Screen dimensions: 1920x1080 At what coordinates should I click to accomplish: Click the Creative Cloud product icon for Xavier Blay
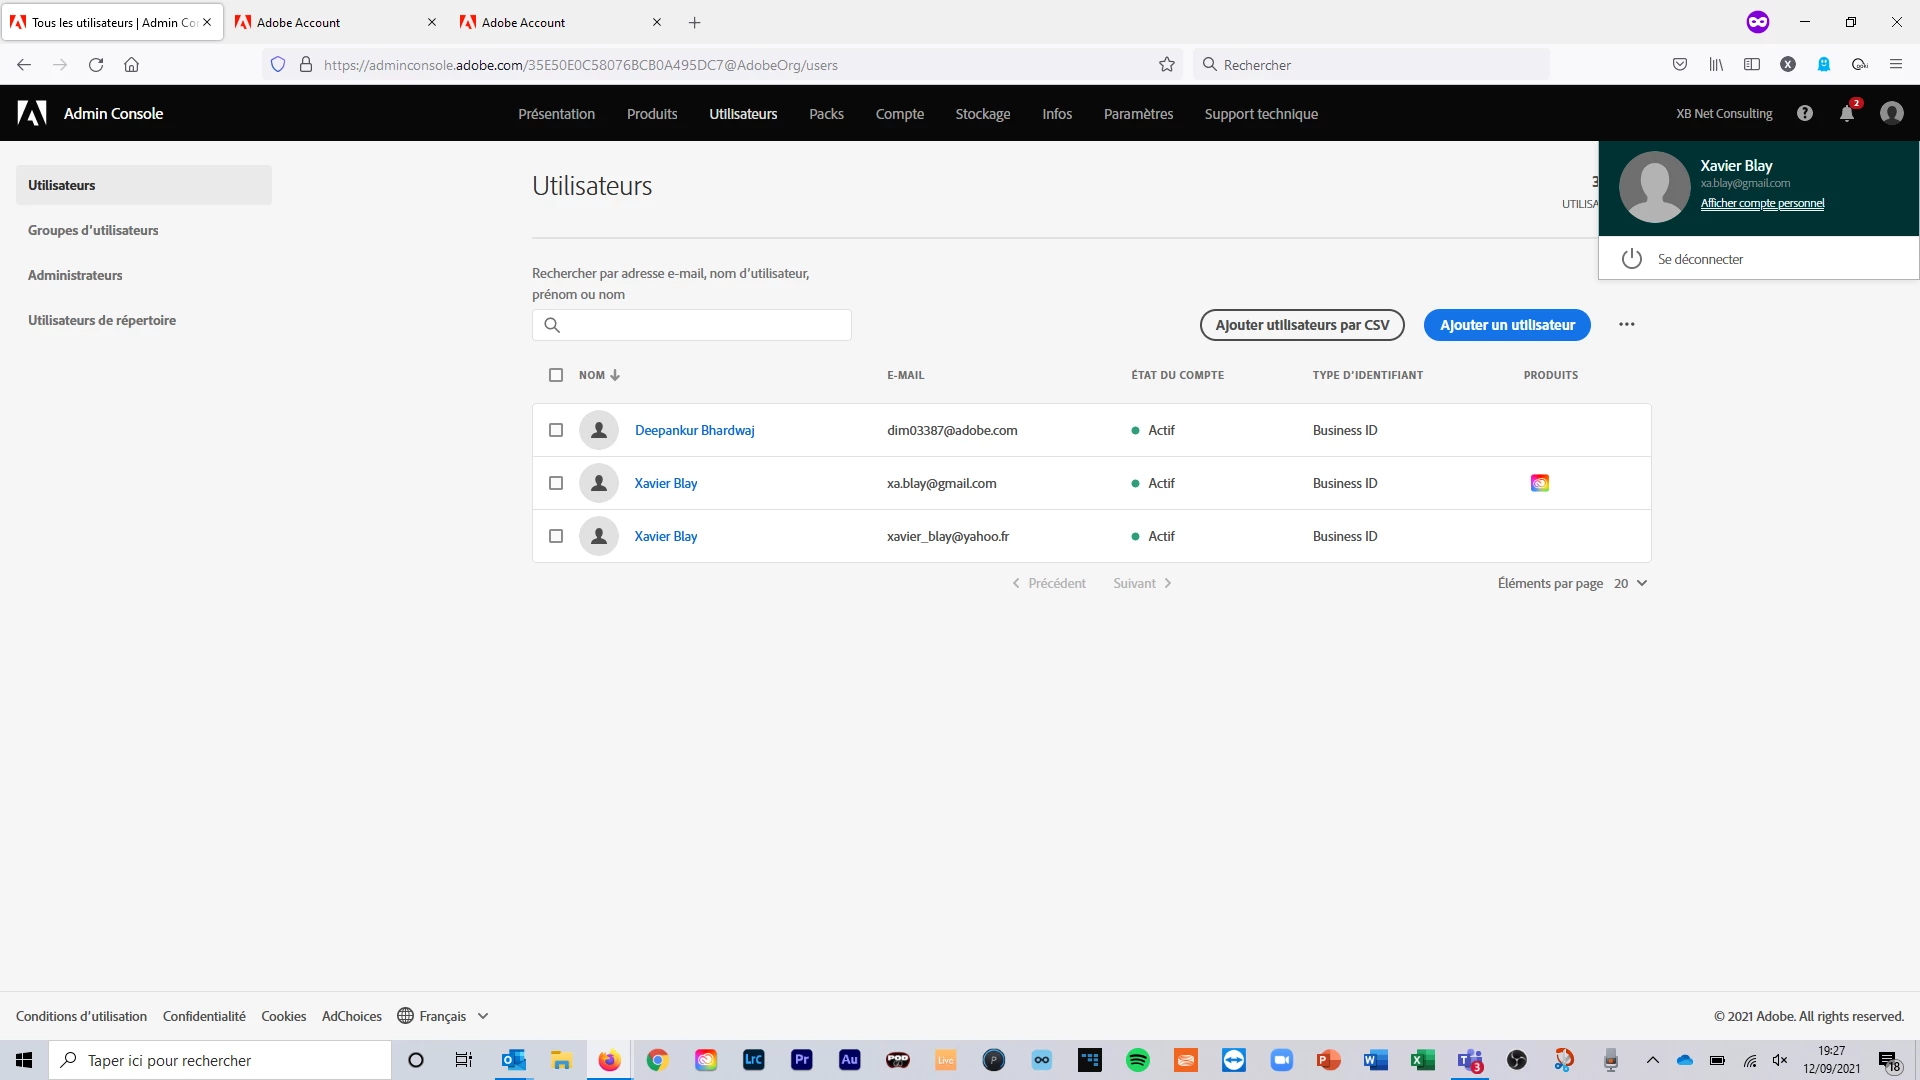(x=1539, y=484)
